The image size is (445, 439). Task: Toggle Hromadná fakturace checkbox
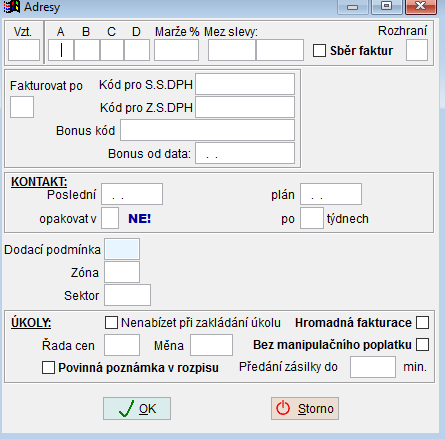423,323
